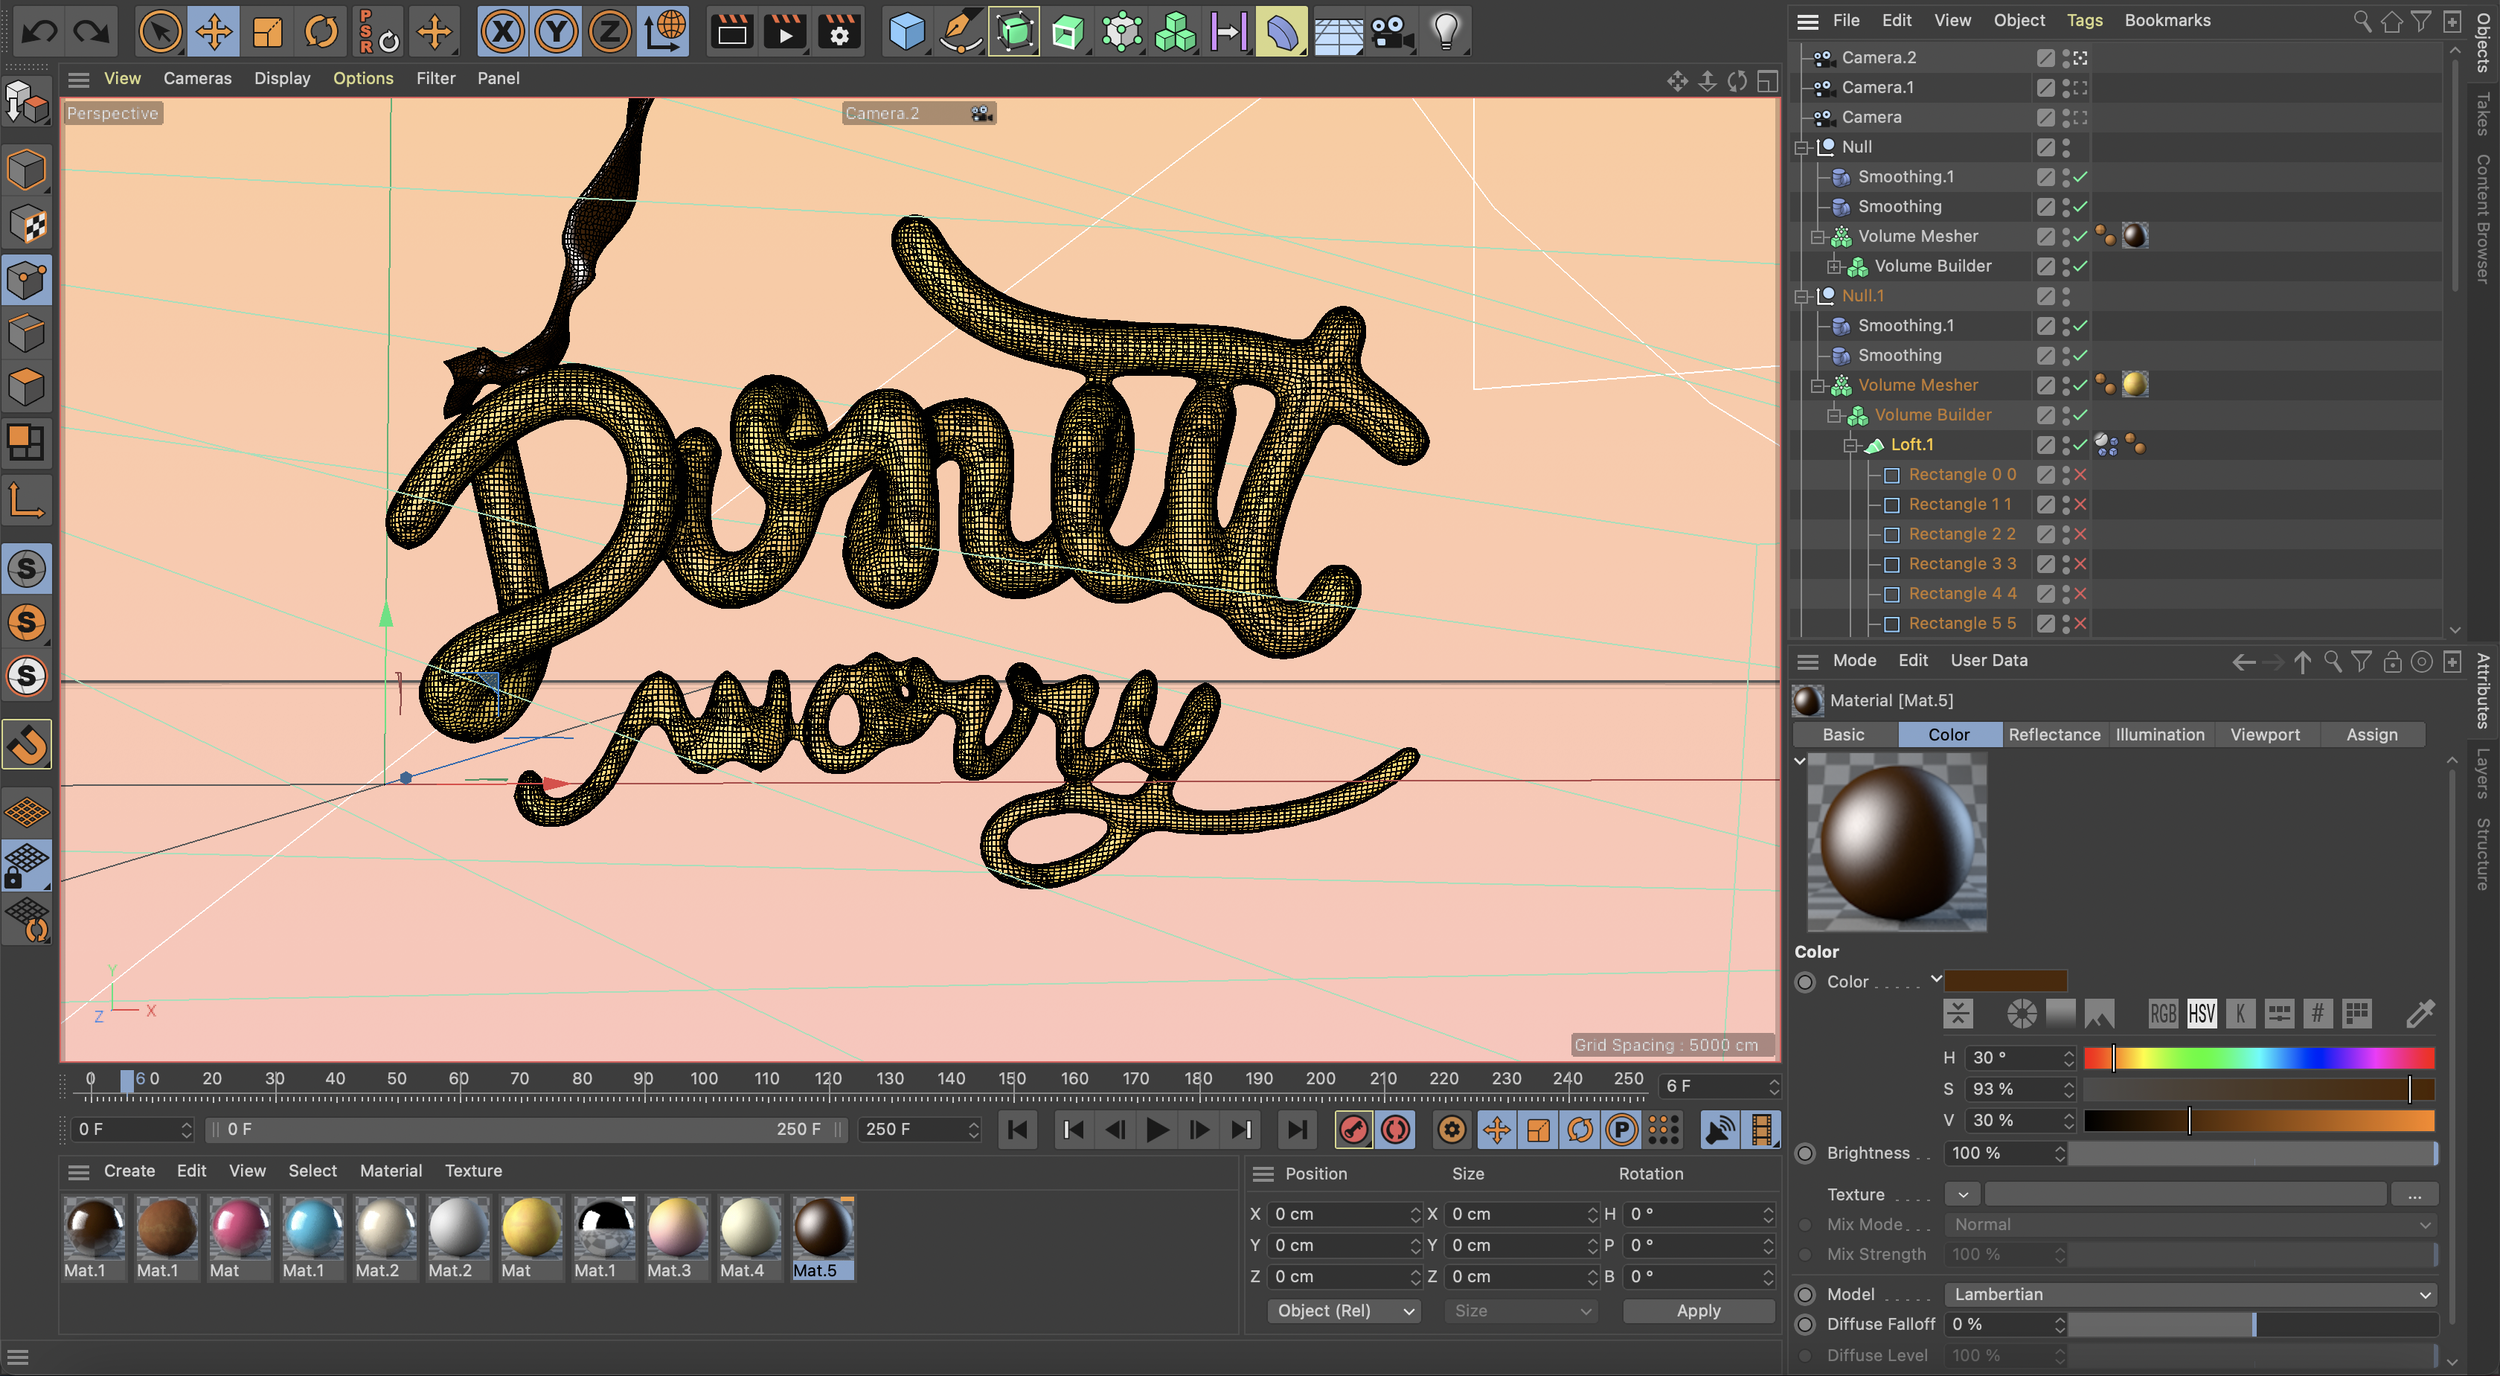
Task: Click the Cube primitive icon
Action: (906, 32)
